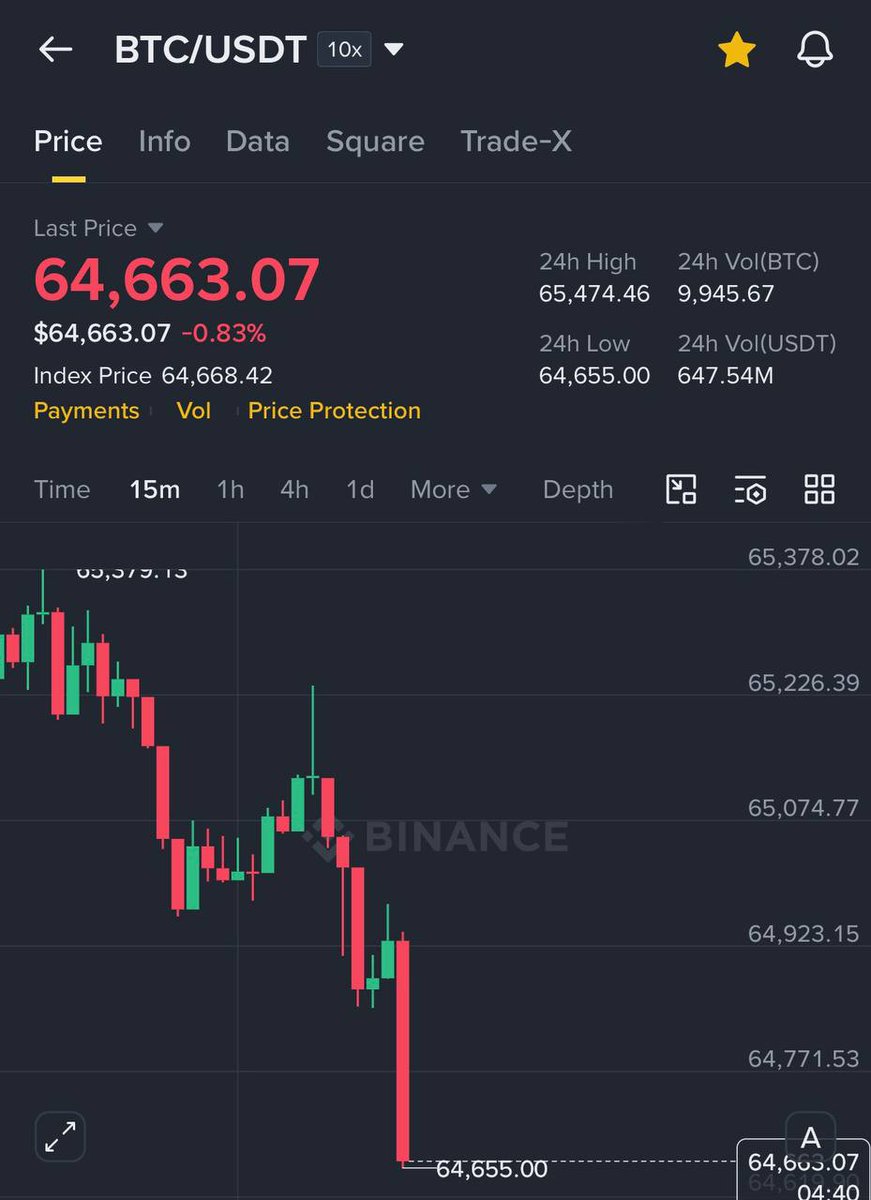Toggle the favorite star for BTC/USDT
The height and width of the screenshot is (1200, 871).
click(x=736, y=50)
